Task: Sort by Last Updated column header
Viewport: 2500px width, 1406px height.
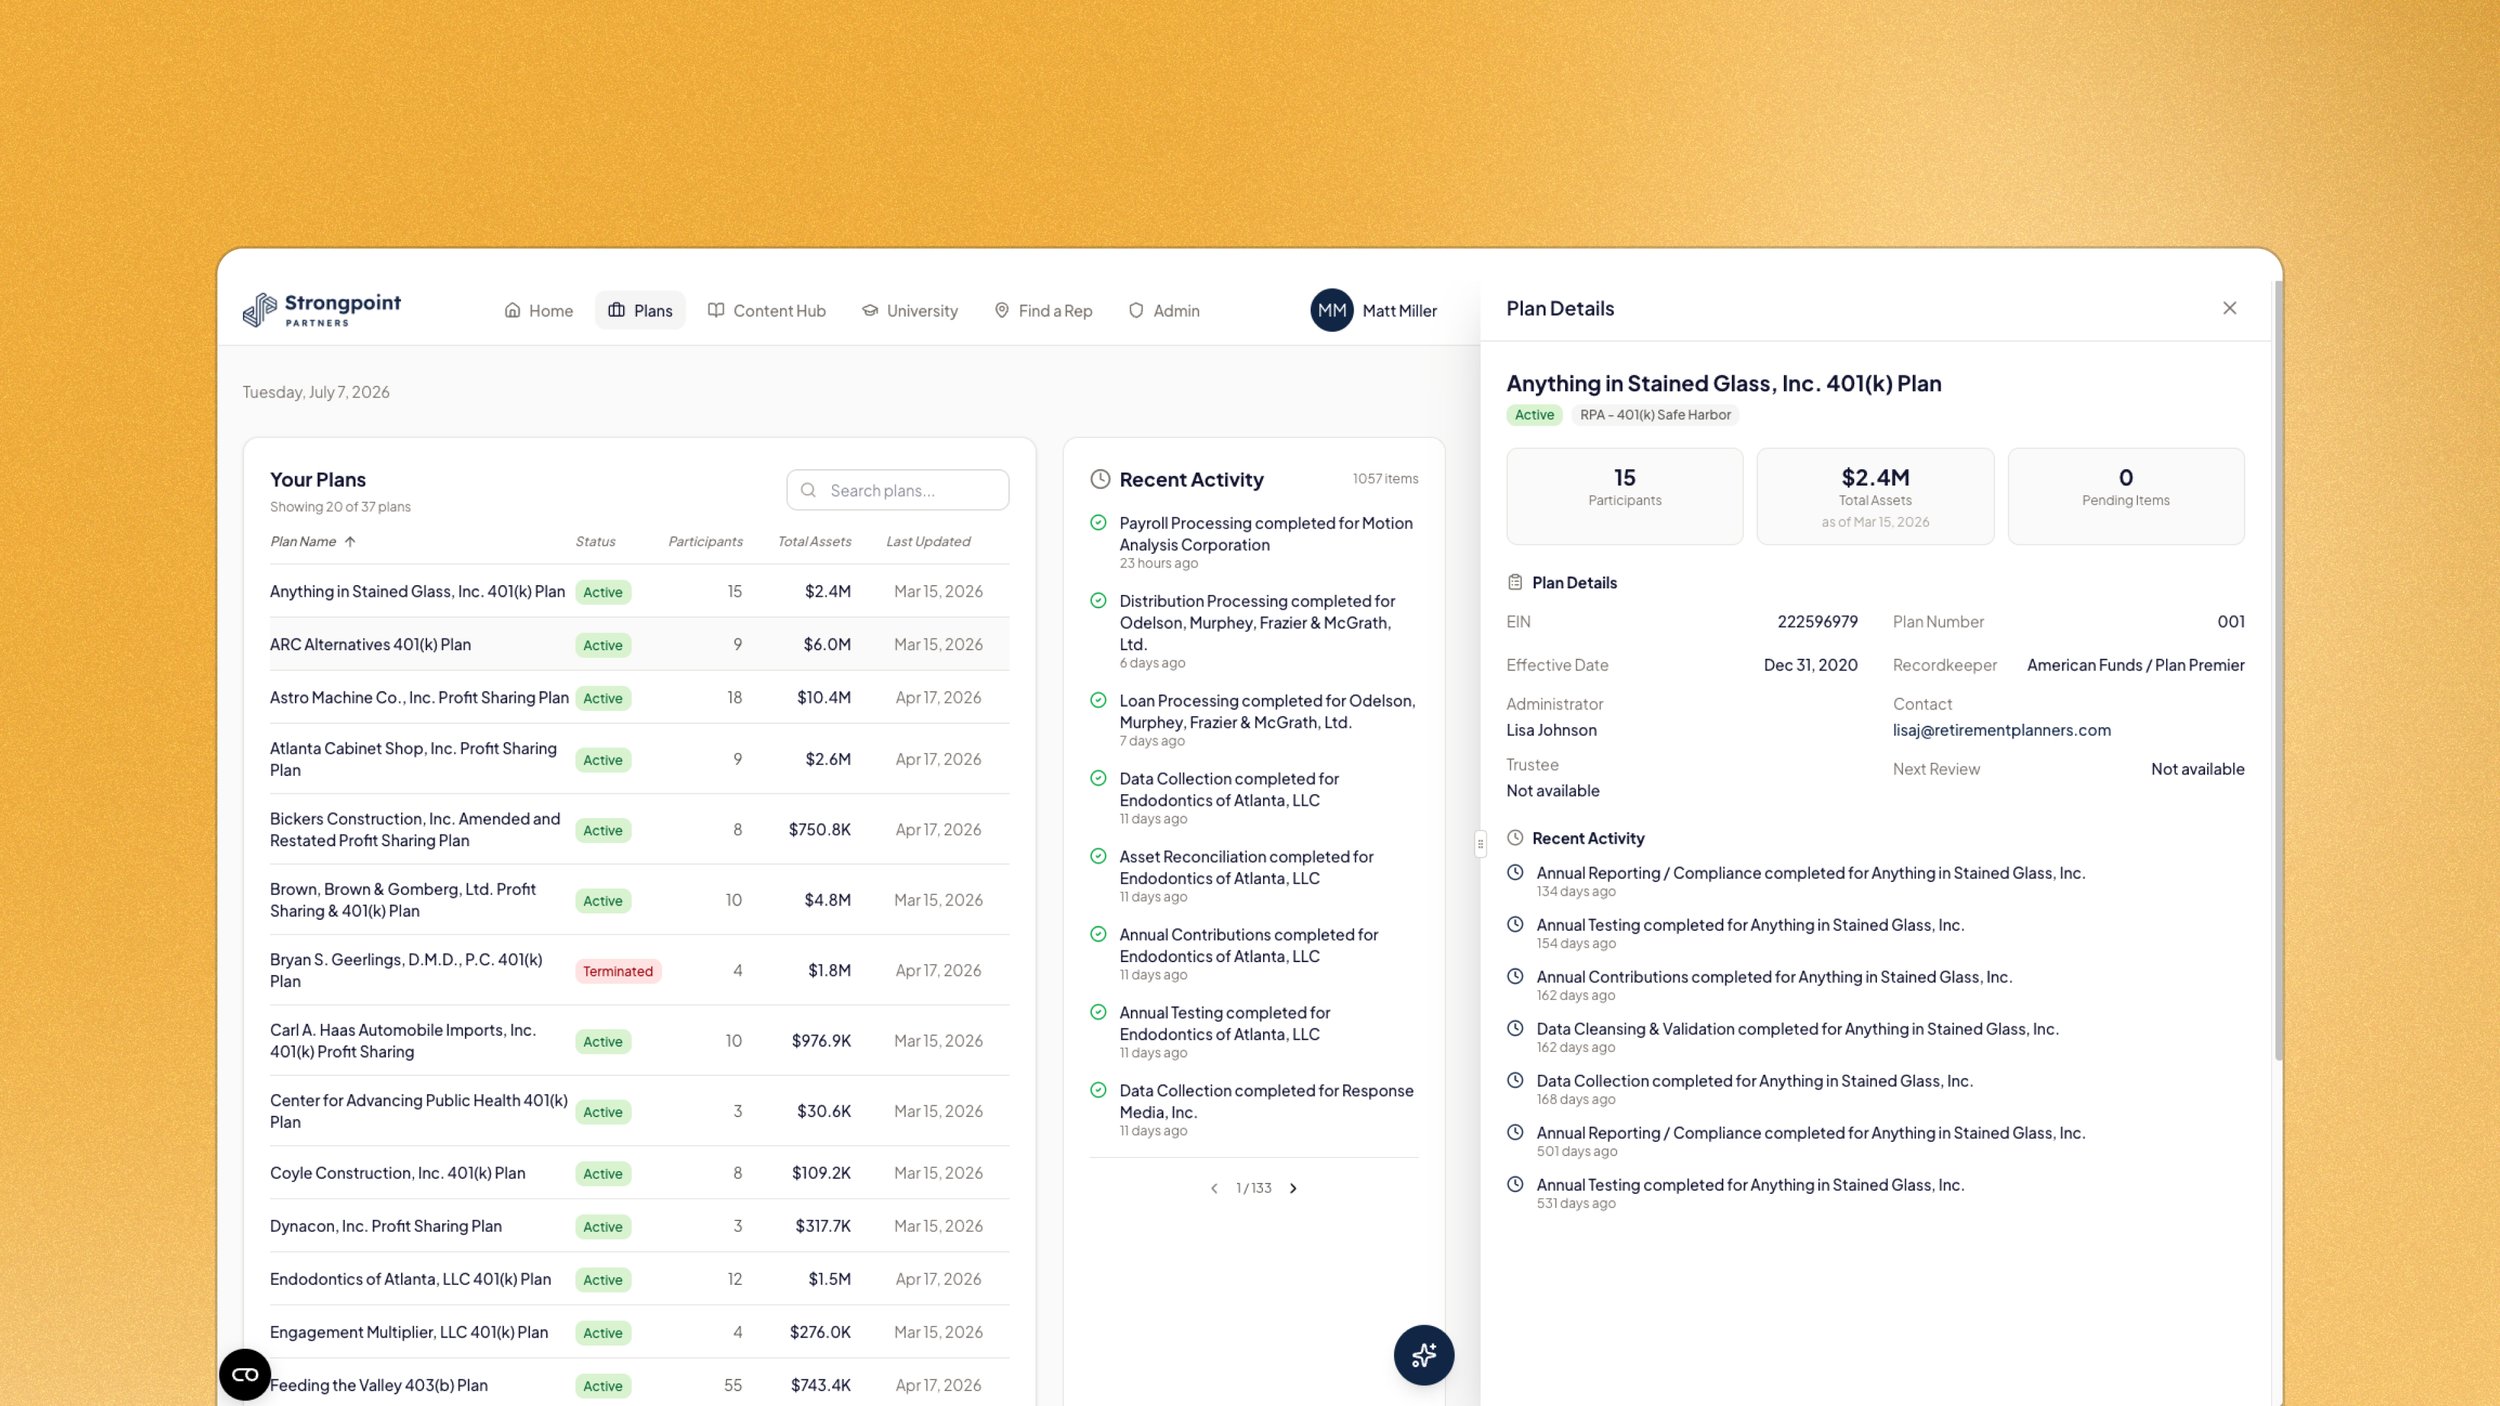Action: tap(928, 542)
